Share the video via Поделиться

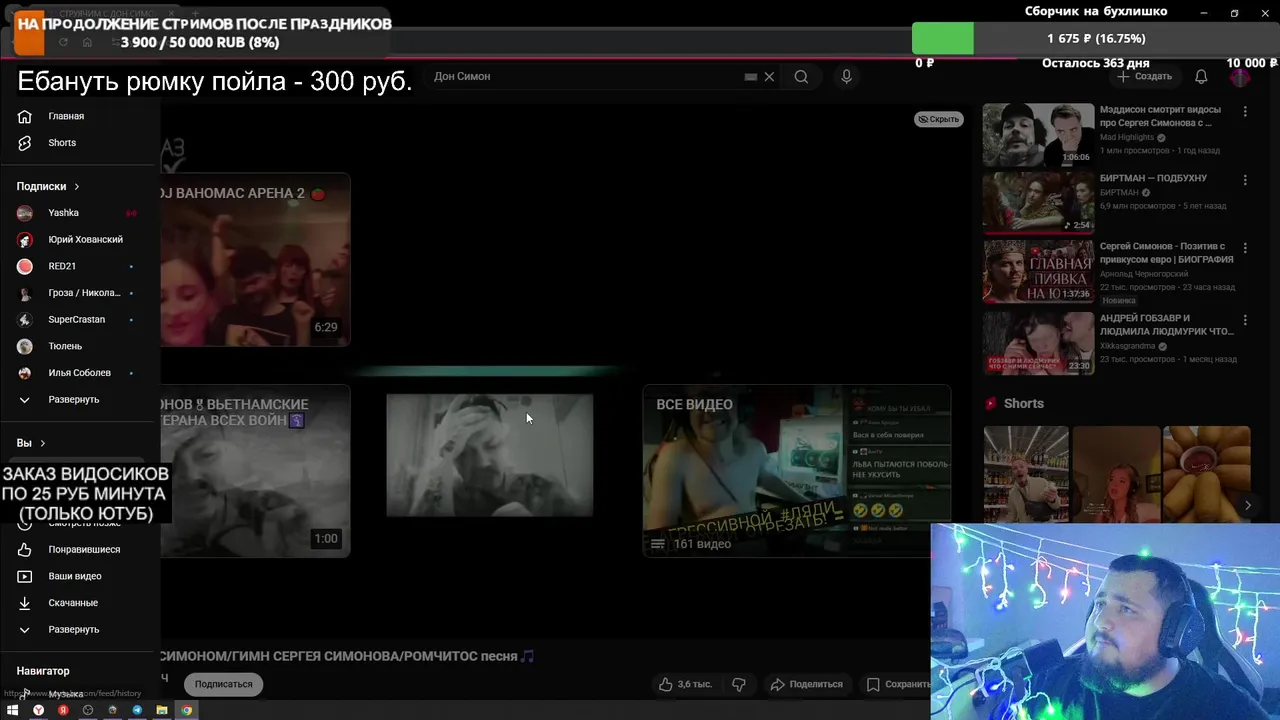806,684
